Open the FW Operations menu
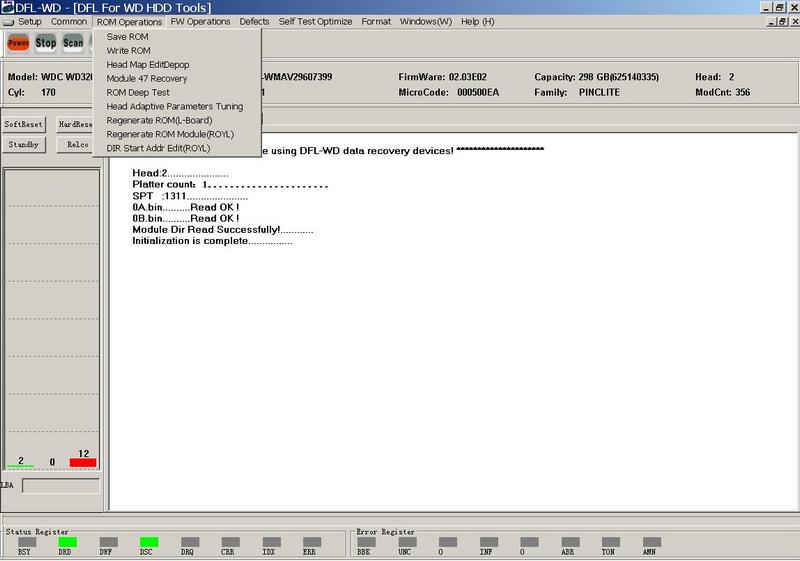This screenshot has height=561, width=800. [x=200, y=21]
